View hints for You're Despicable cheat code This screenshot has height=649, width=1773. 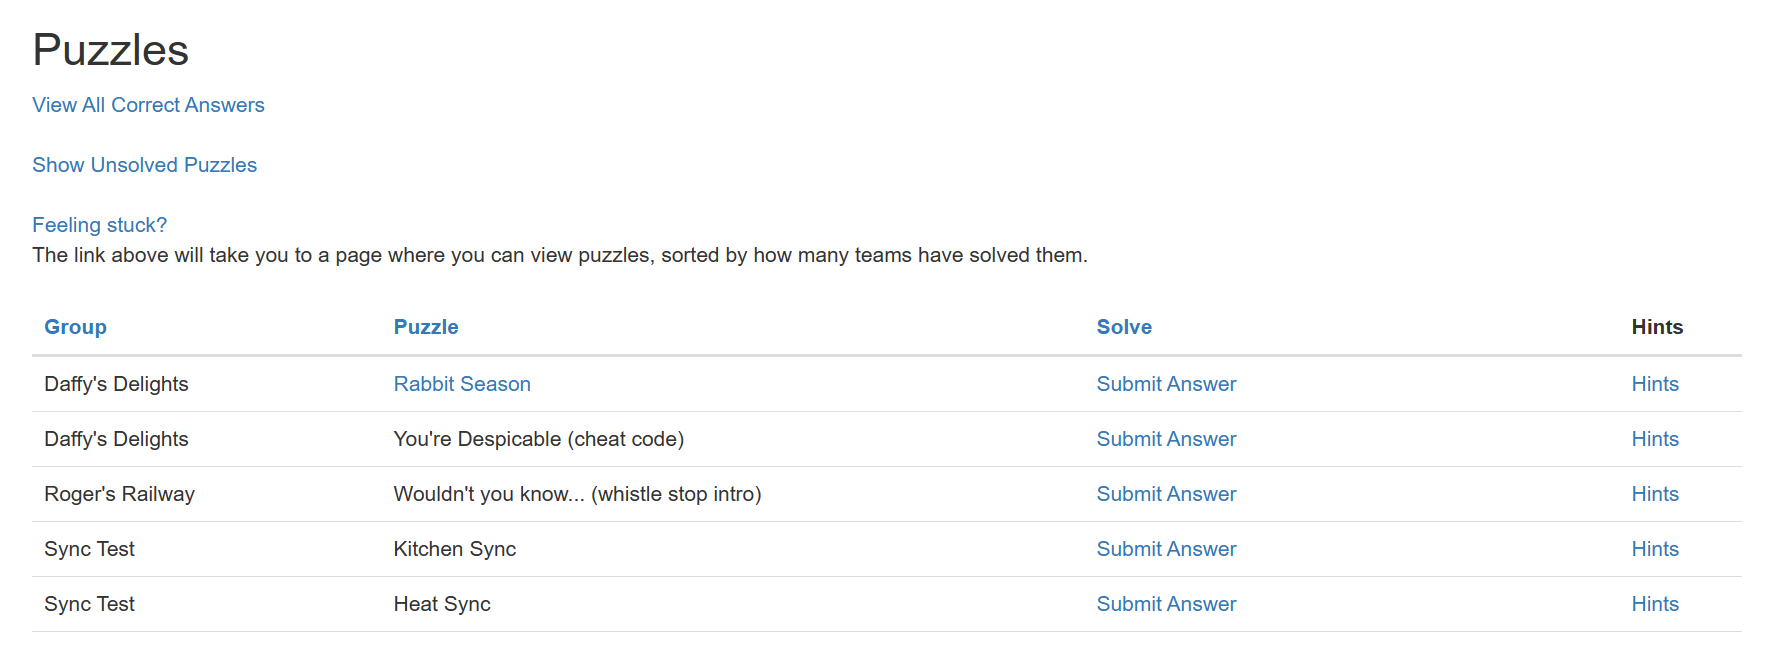(1655, 439)
